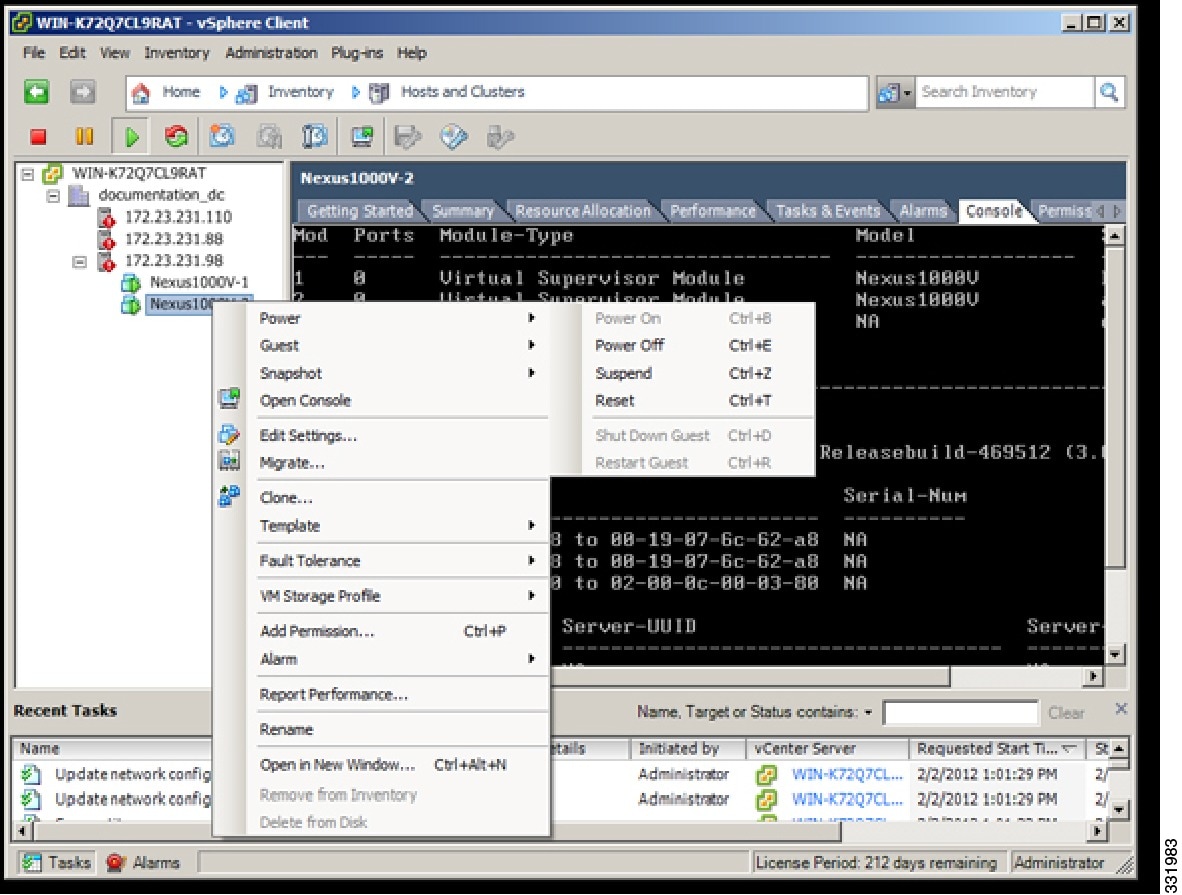Switch to the Performance tab
The image size is (1182, 895).
tap(713, 211)
